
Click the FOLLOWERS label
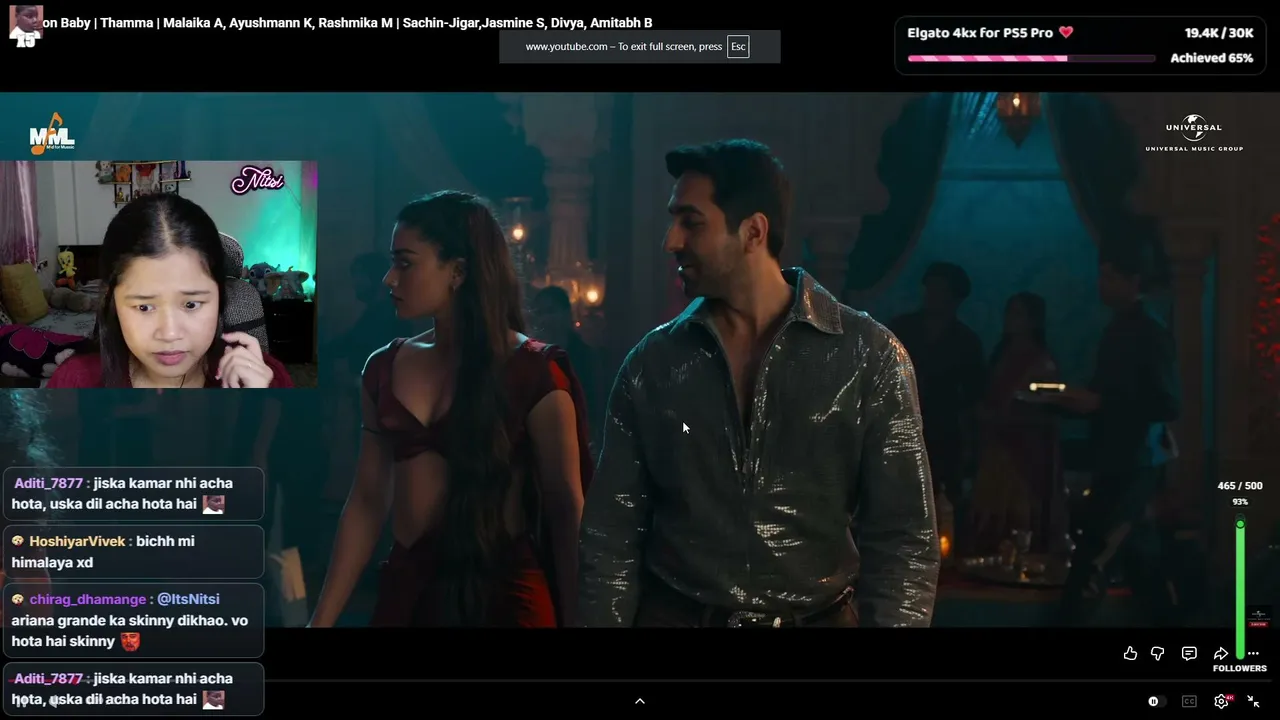coord(1240,668)
